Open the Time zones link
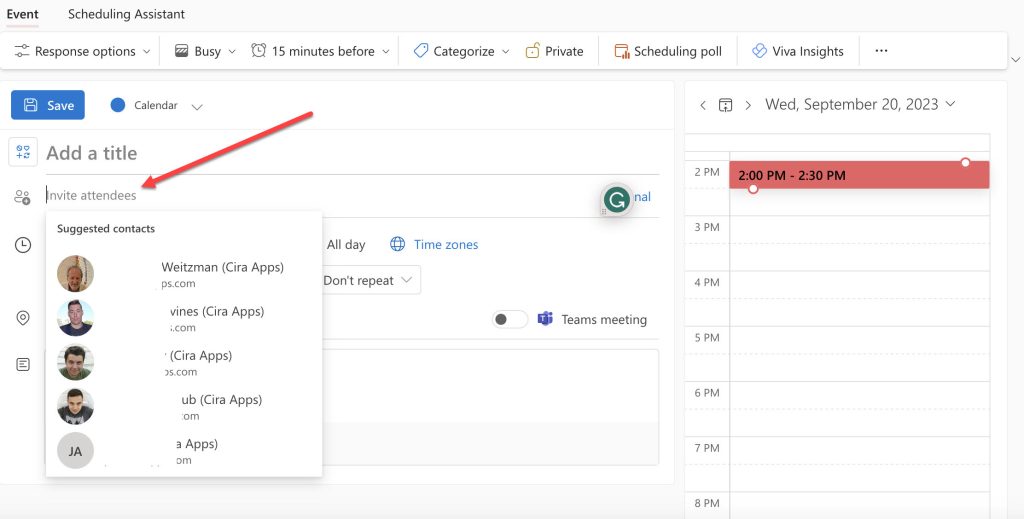The width and height of the screenshot is (1024, 519). coord(445,244)
